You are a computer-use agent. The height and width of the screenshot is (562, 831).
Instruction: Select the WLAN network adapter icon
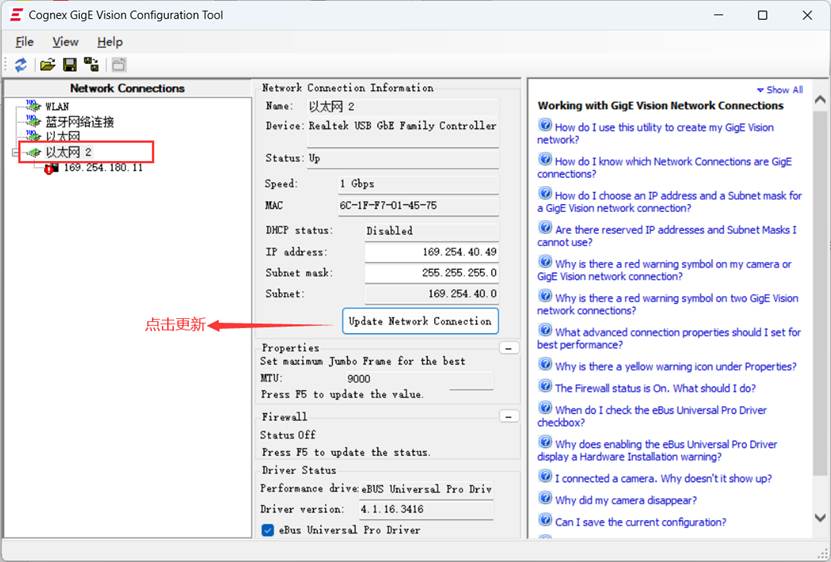33,106
